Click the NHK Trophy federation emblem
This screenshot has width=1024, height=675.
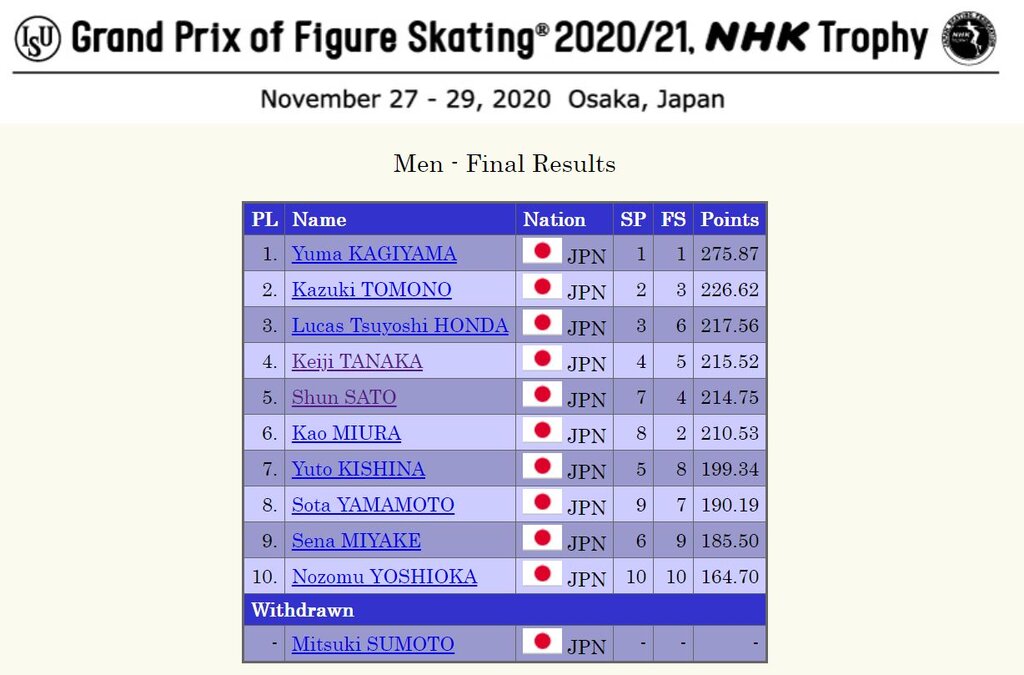[x=968, y=38]
